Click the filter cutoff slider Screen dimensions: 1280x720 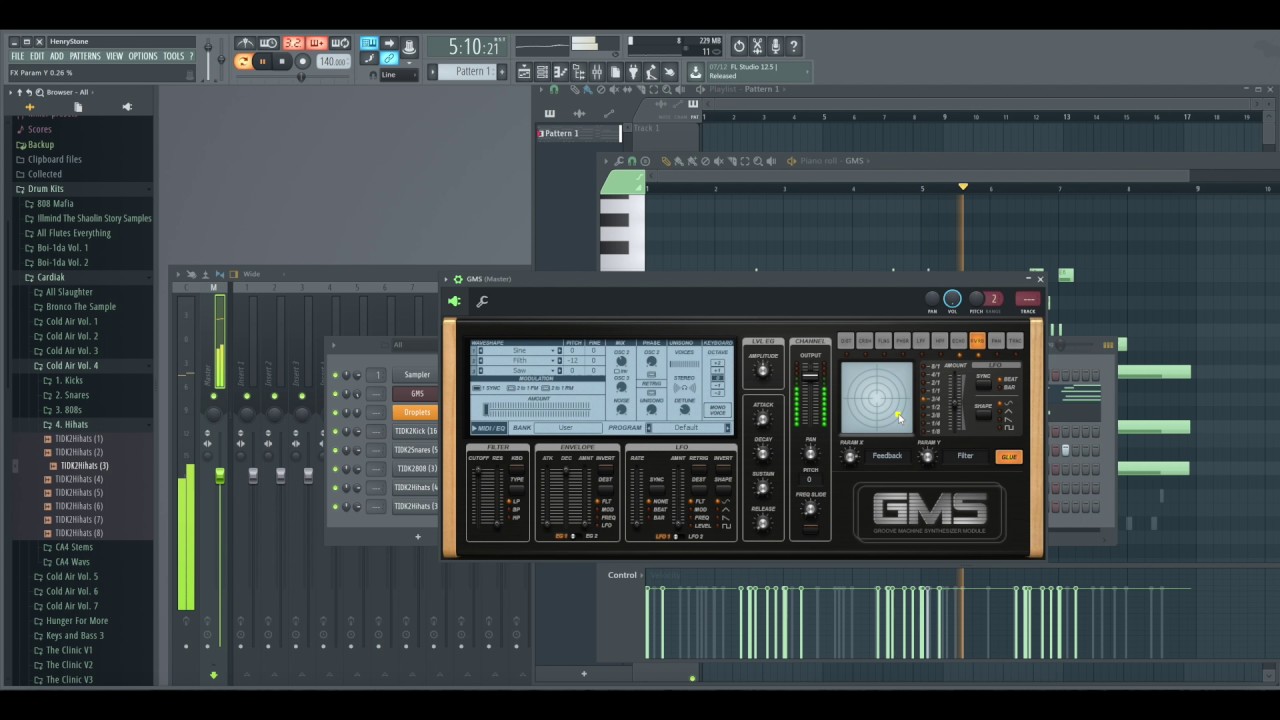[476, 497]
